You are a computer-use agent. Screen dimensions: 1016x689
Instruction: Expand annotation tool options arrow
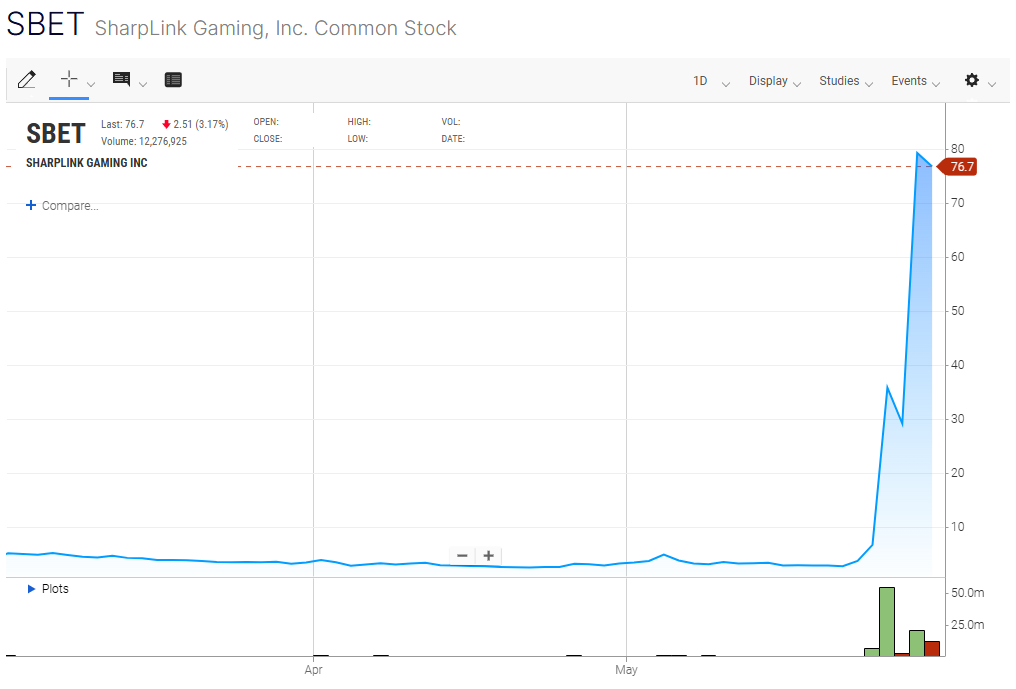click(x=143, y=83)
